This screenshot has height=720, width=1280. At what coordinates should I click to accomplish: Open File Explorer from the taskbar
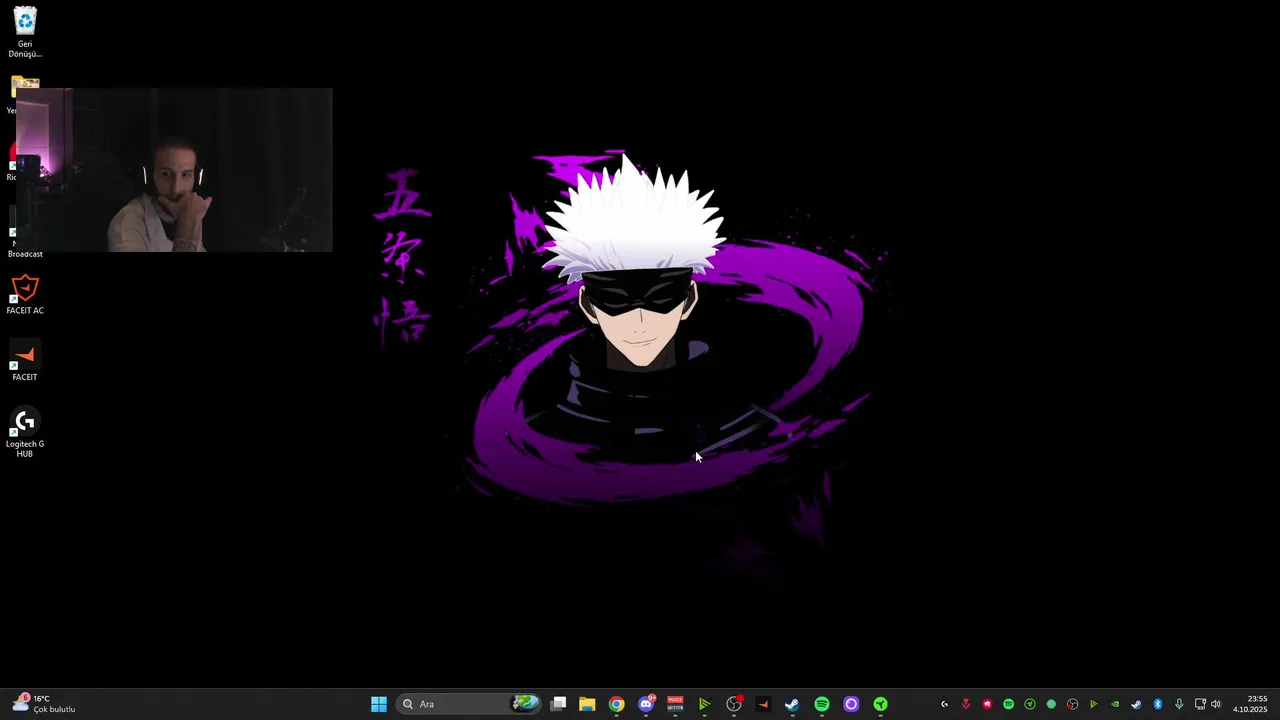(x=587, y=704)
